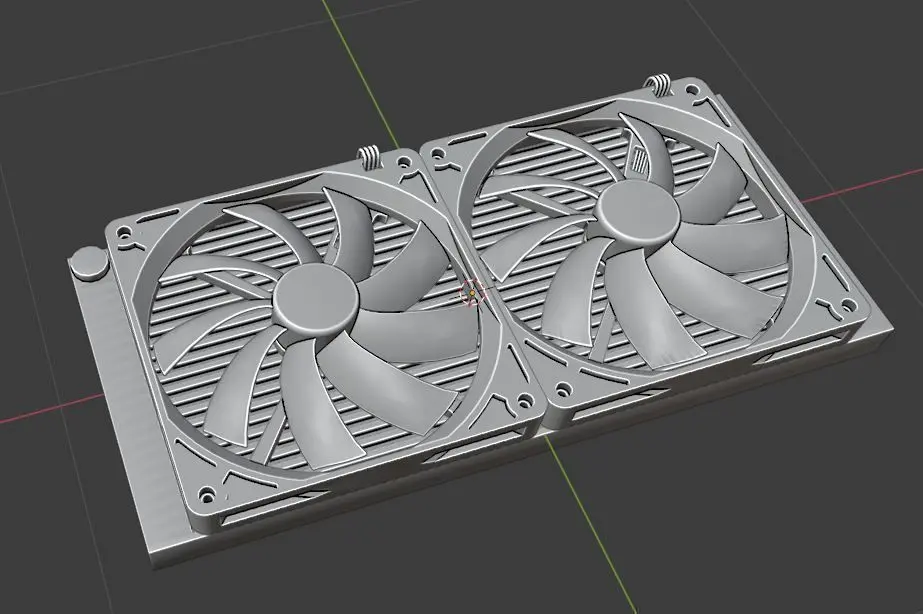Click the round cap on the radiator's left end

point(90,262)
